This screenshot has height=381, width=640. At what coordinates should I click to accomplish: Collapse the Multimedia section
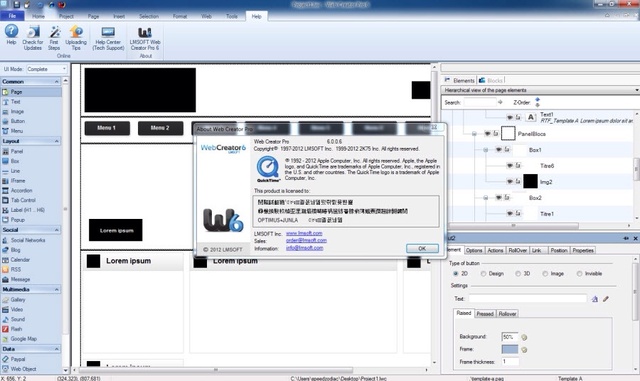tap(56, 290)
